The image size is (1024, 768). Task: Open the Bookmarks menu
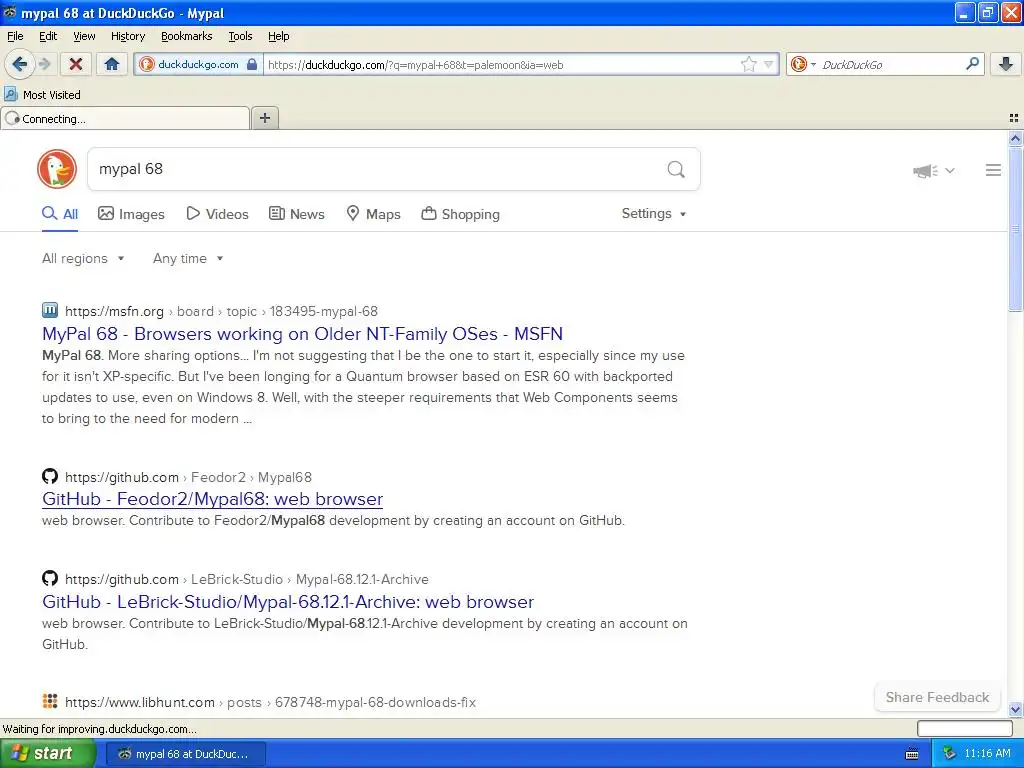pyautogui.click(x=186, y=36)
